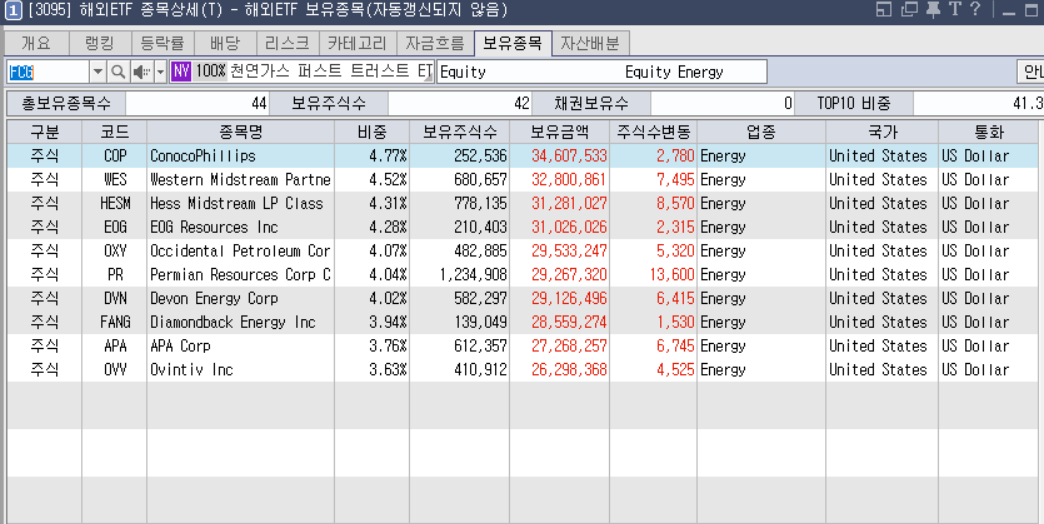This screenshot has width=1044, height=524.
Task: Click the T font size icon
Action: pyautogui.click(x=955, y=9)
